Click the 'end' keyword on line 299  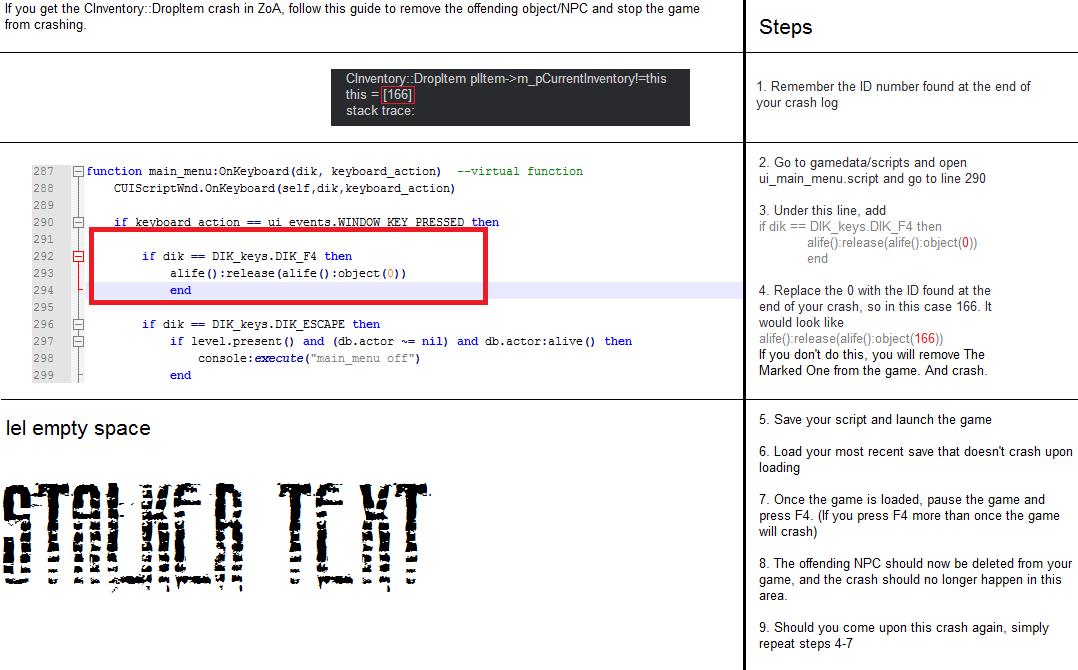point(181,375)
